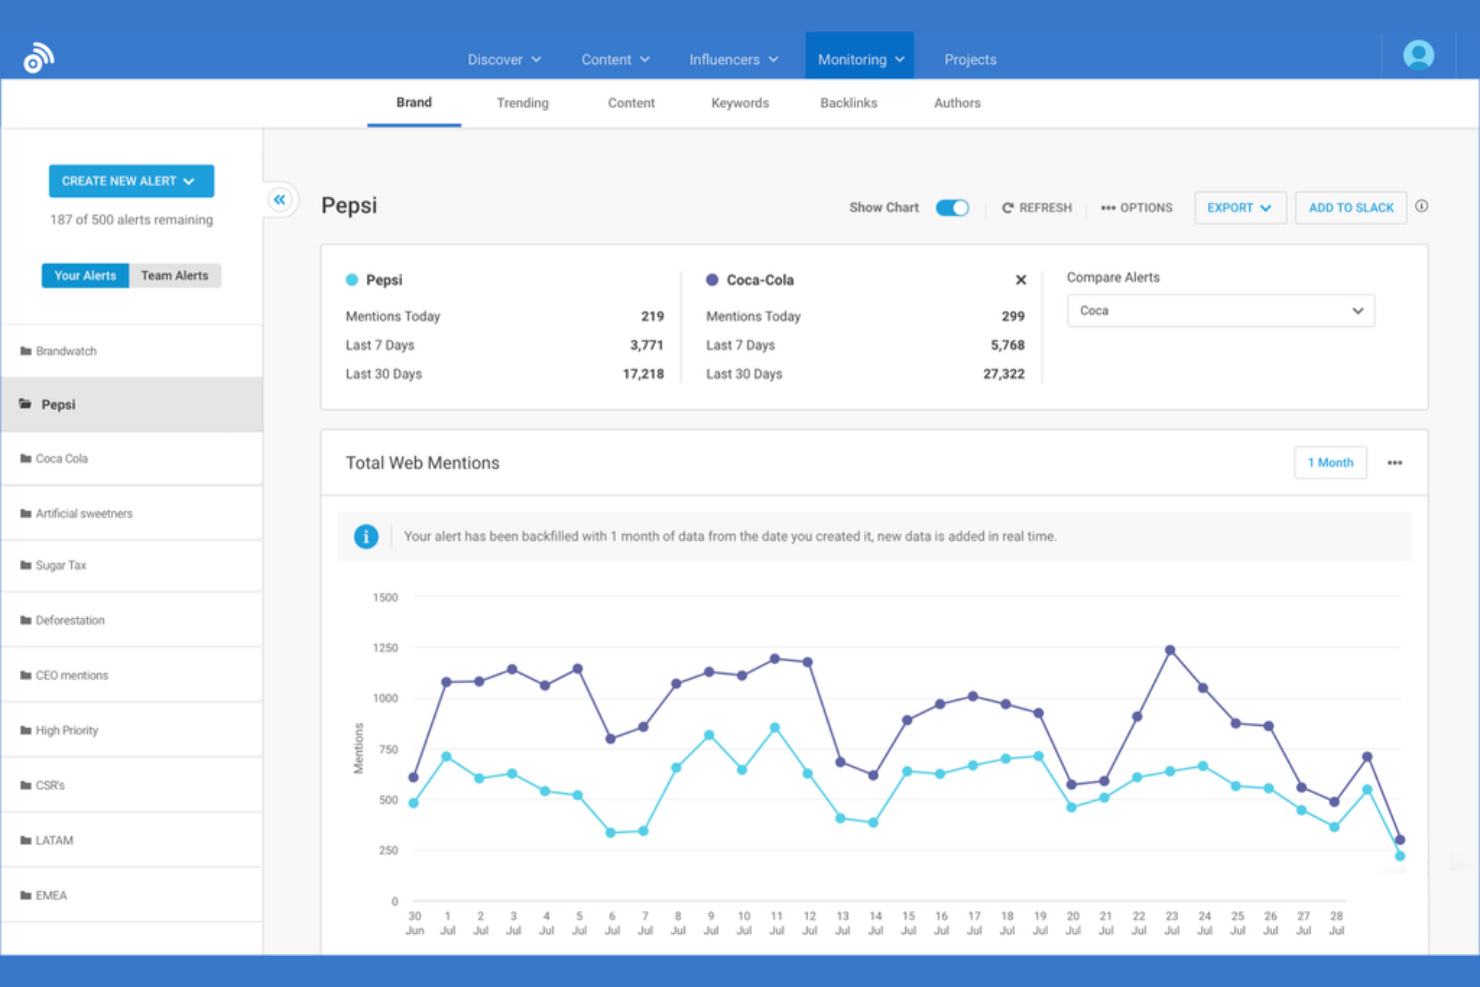The height and width of the screenshot is (987, 1480).
Task: Change the 1 Month time range
Action: [x=1330, y=463]
